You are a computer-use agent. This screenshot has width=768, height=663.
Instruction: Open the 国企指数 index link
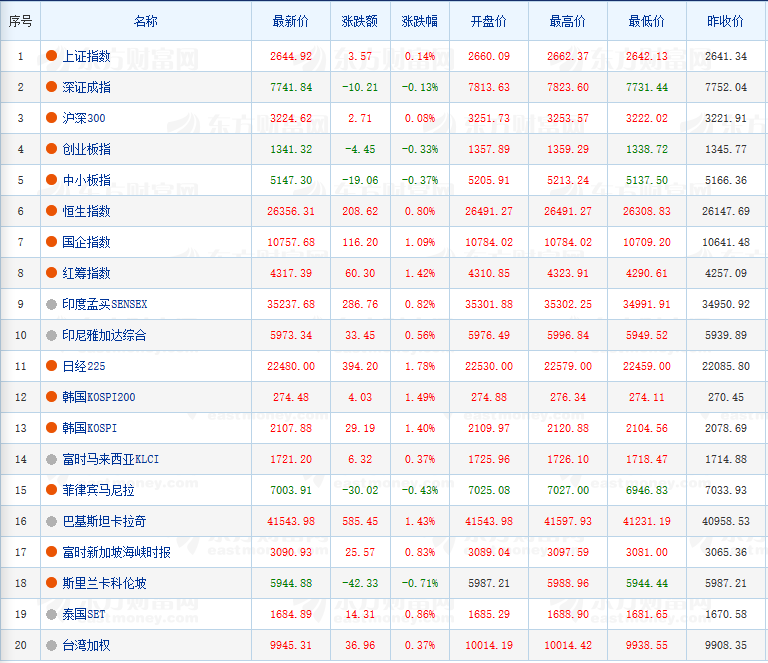pos(86,242)
